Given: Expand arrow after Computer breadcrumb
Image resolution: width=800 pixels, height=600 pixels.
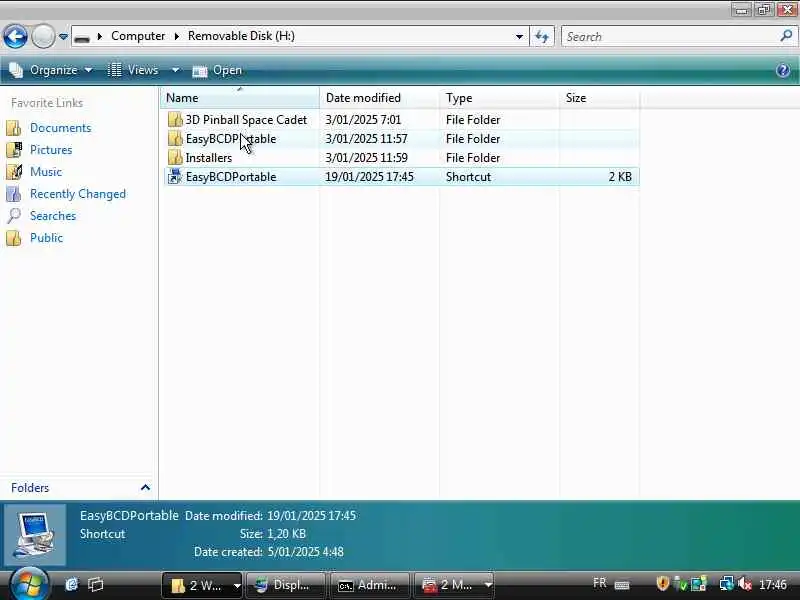Looking at the screenshot, I should (x=177, y=36).
